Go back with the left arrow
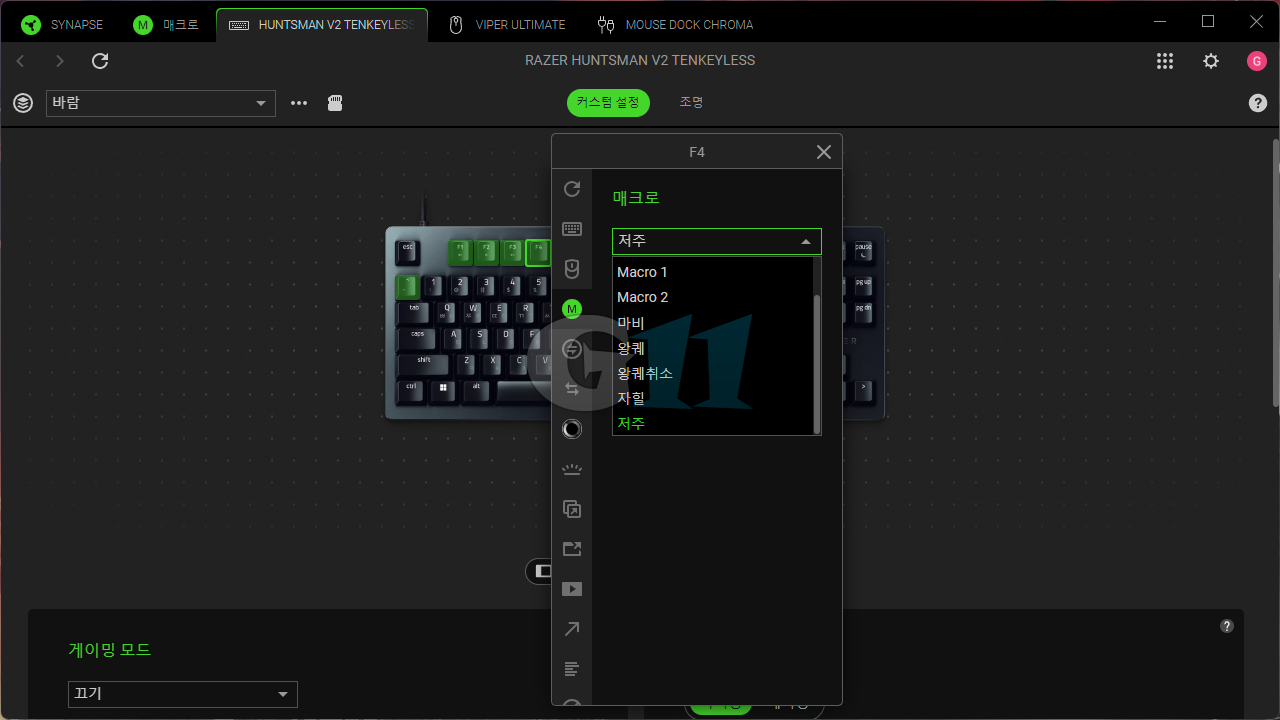 [20, 61]
